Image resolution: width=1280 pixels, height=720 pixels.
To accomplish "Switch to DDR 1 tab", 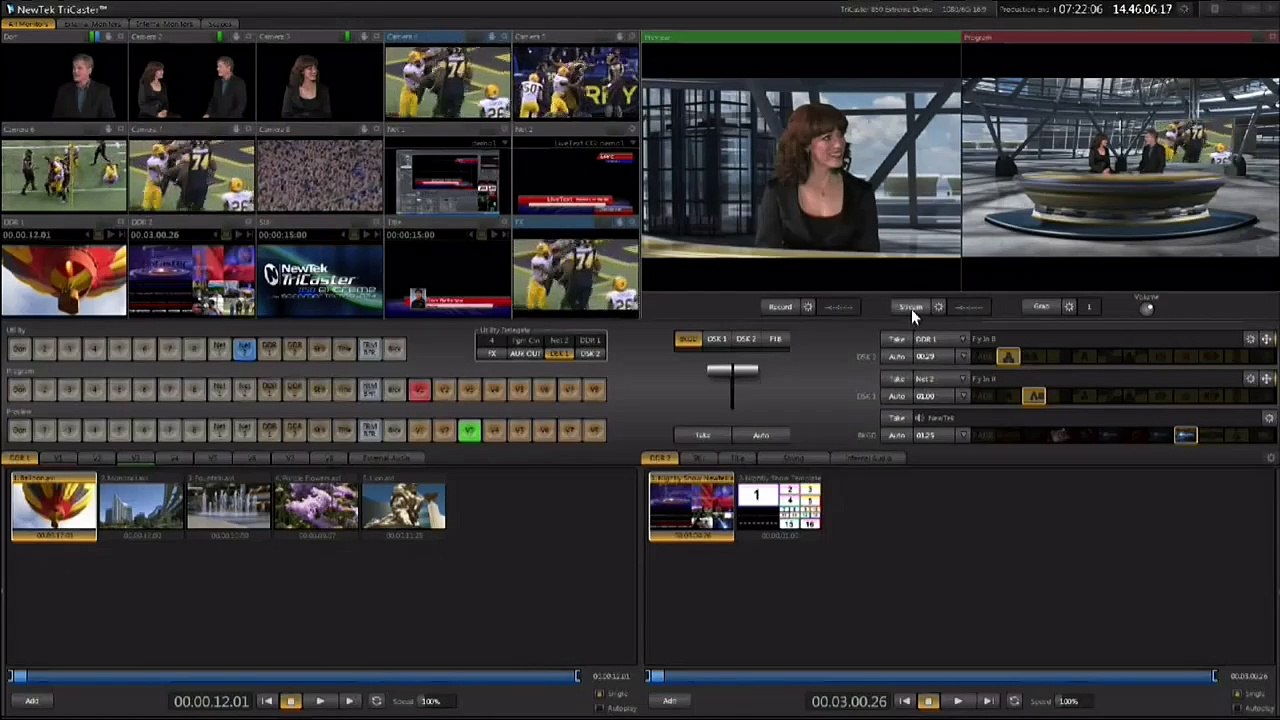I will point(20,458).
